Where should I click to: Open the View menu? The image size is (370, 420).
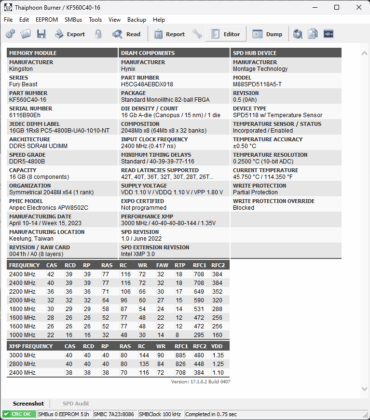pyautogui.click(x=114, y=20)
